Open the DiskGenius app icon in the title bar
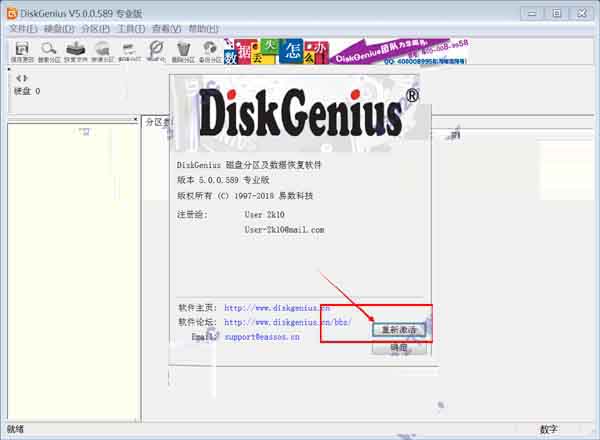The height and width of the screenshot is (440, 600). [x=12, y=13]
